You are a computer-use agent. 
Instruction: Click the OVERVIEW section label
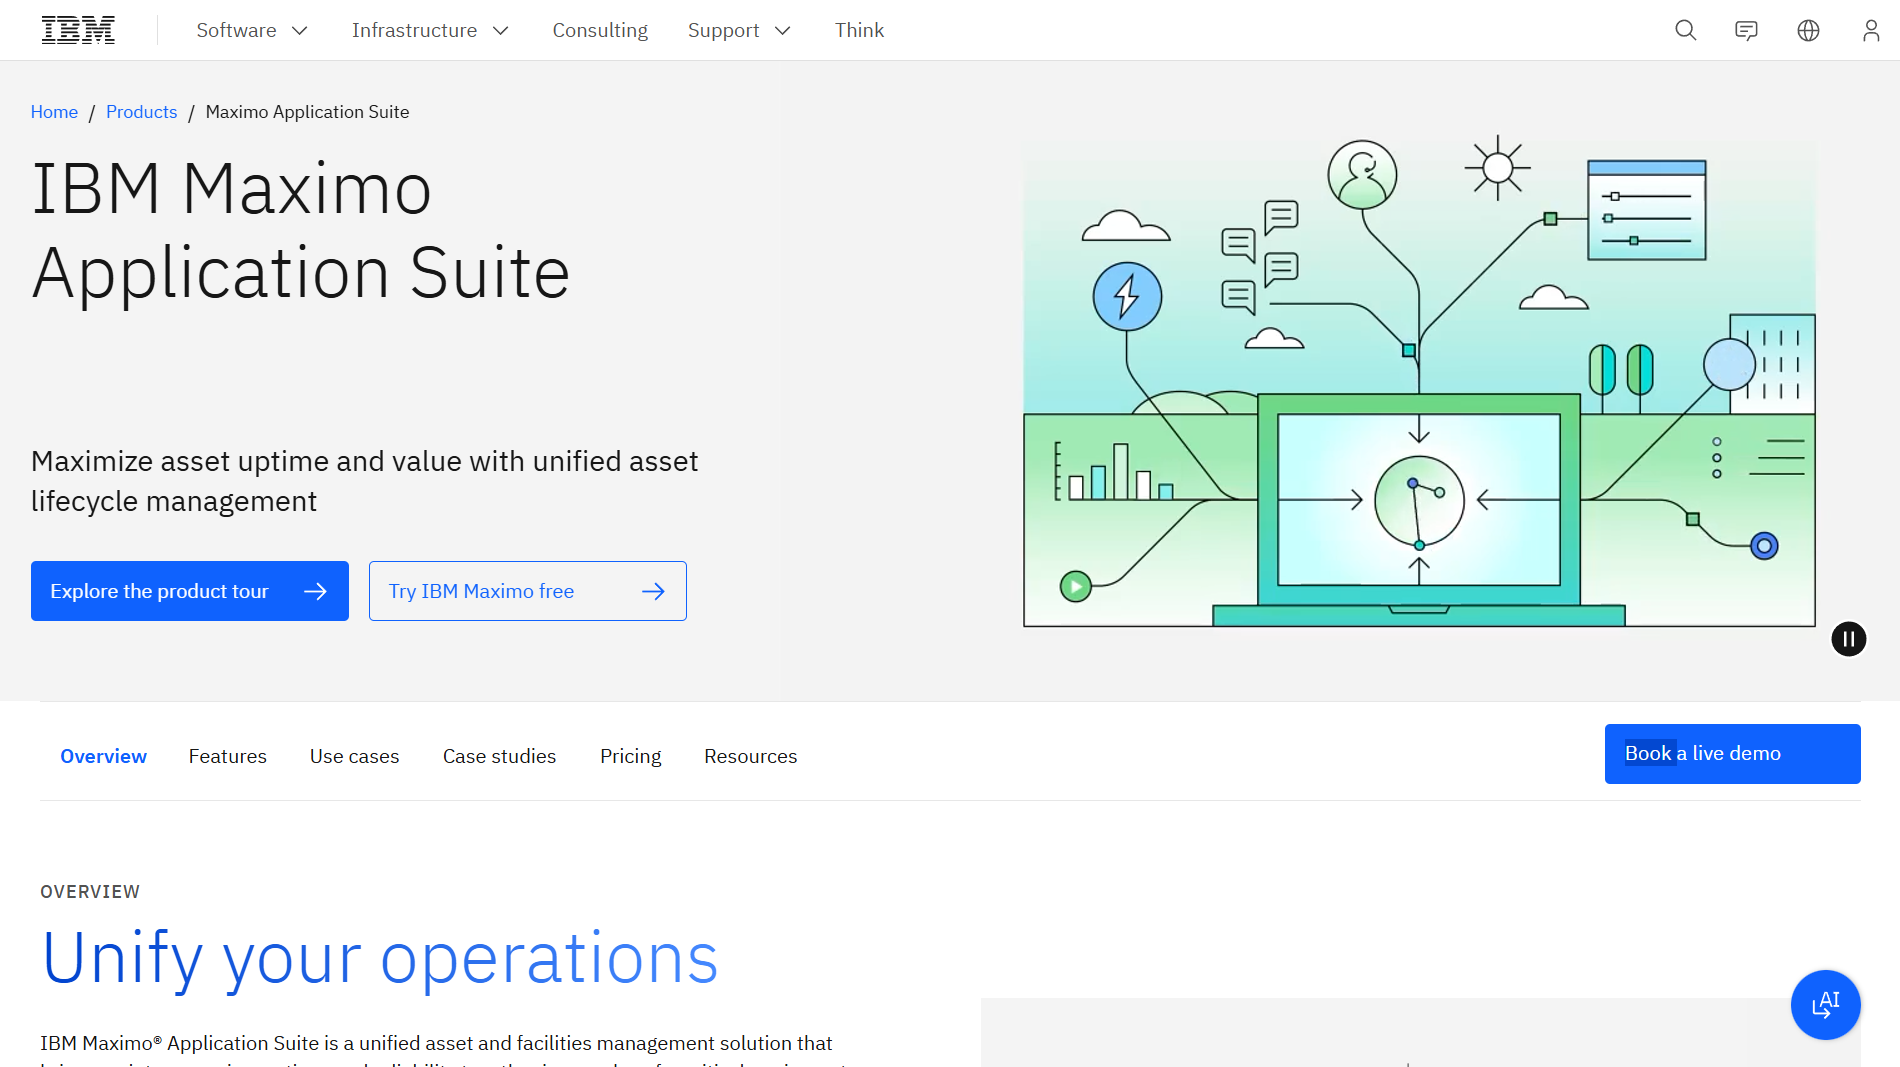point(90,892)
